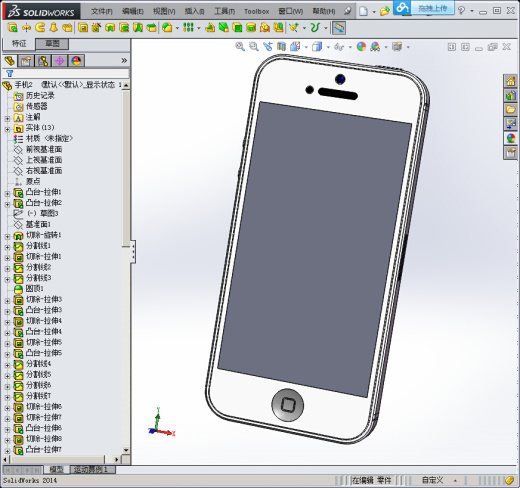The width and height of the screenshot is (520, 488).
Task: Click the New document icon
Action: (x=363, y=11)
